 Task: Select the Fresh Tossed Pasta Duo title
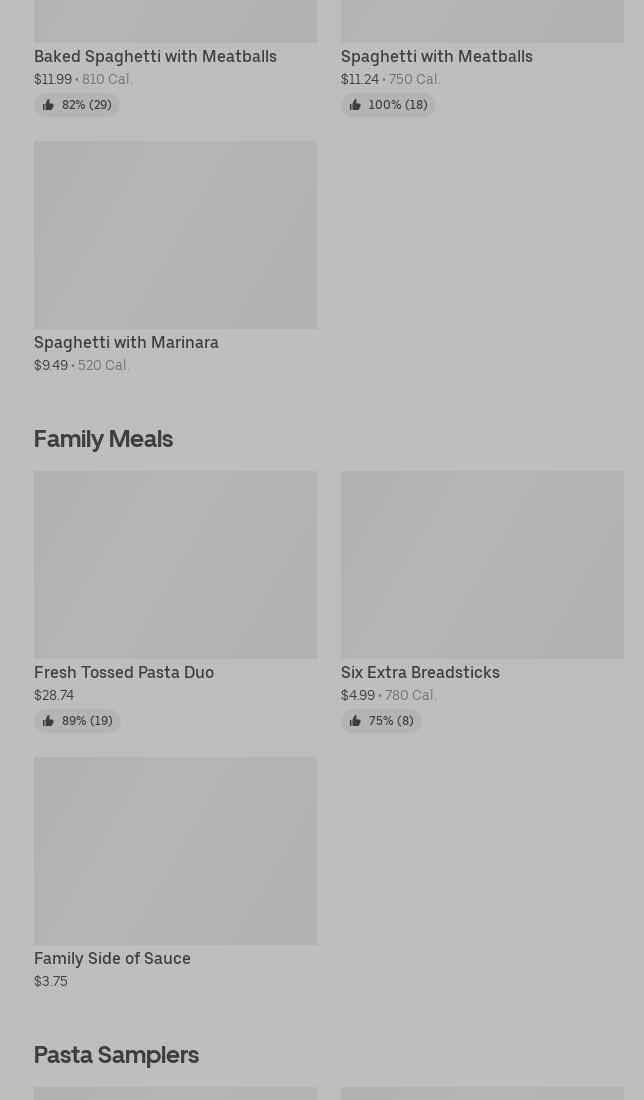tap(124, 673)
